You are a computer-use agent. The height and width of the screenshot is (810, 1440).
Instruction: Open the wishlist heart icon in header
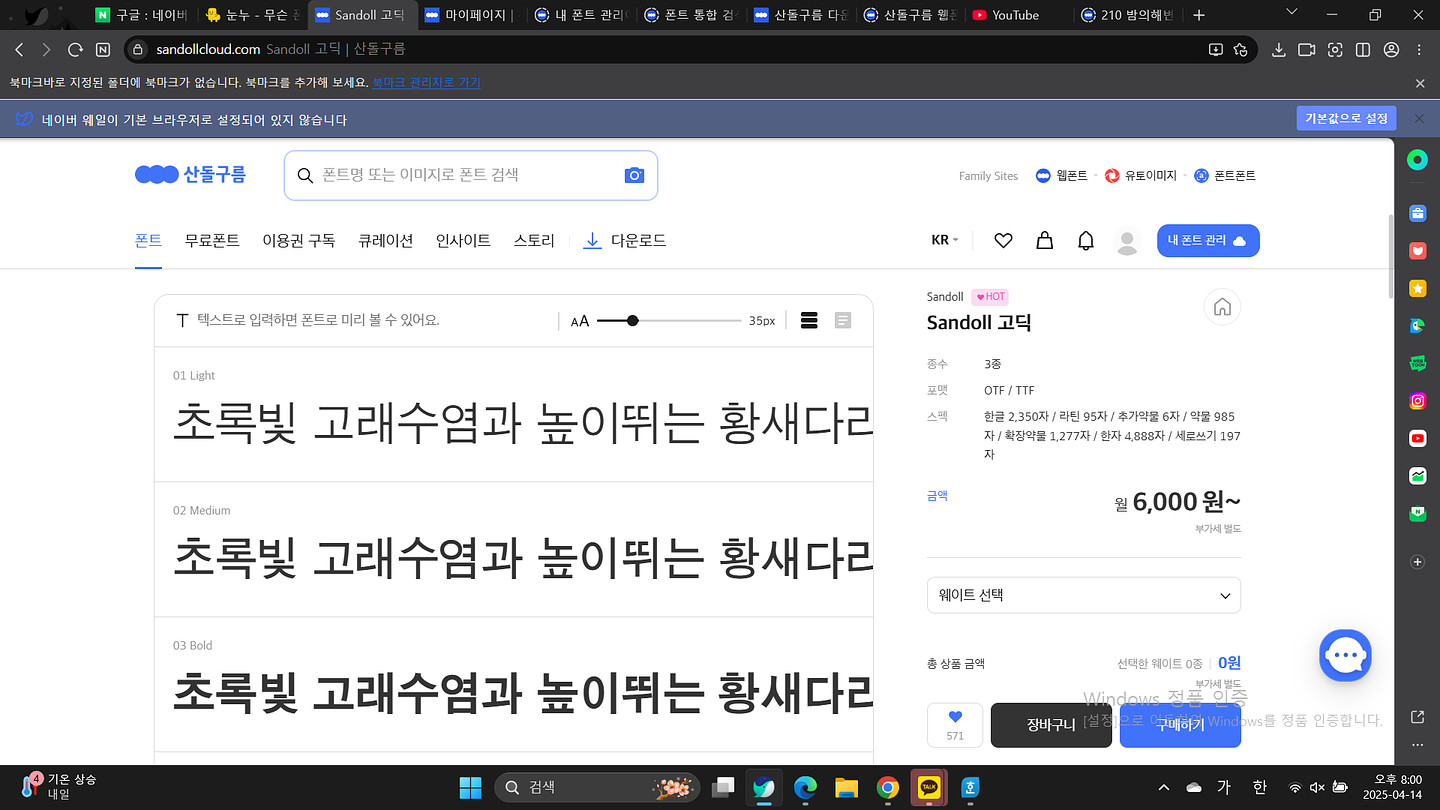tap(1003, 240)
